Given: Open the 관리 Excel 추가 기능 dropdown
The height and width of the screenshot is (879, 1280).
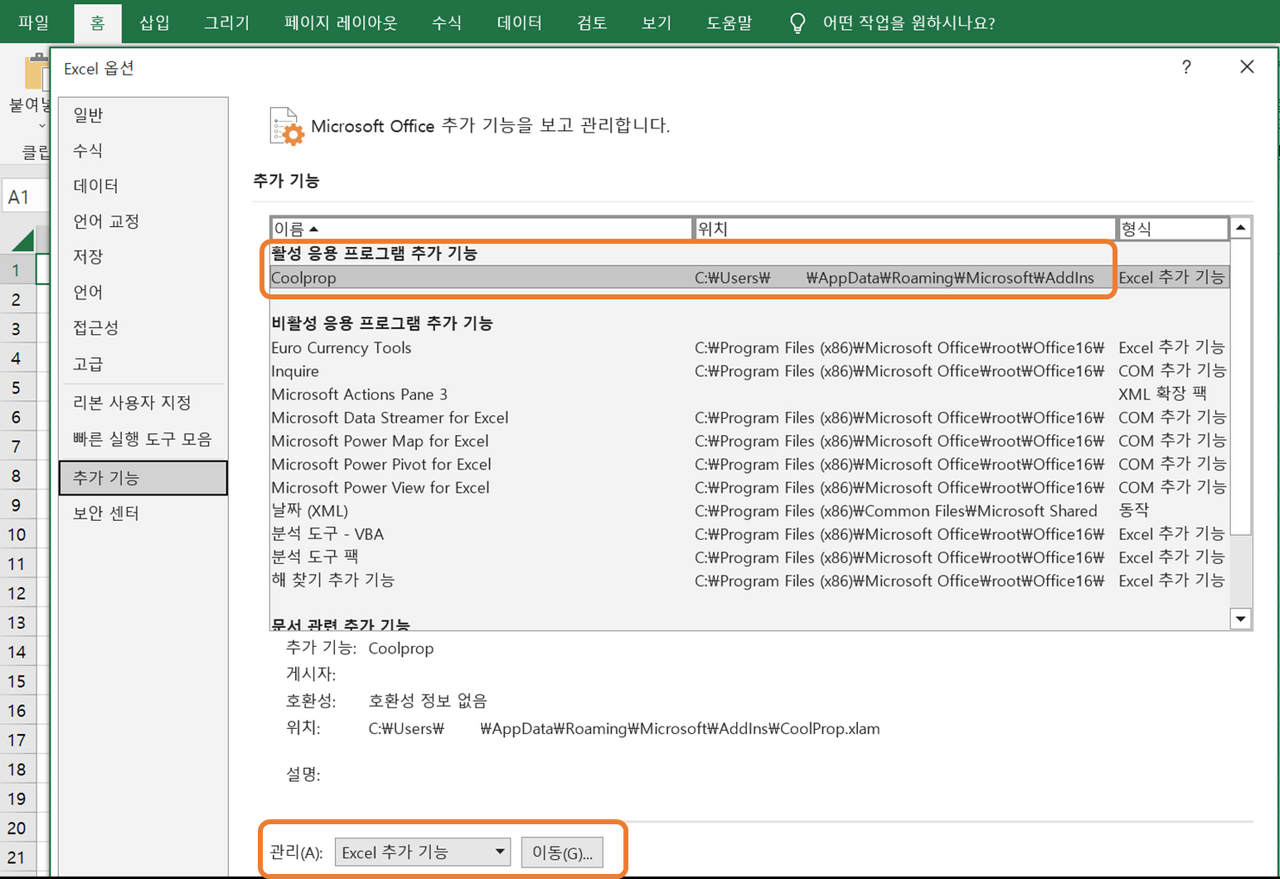Looking at the screenshot, I should pyautogui.click(x=422, y=852).
